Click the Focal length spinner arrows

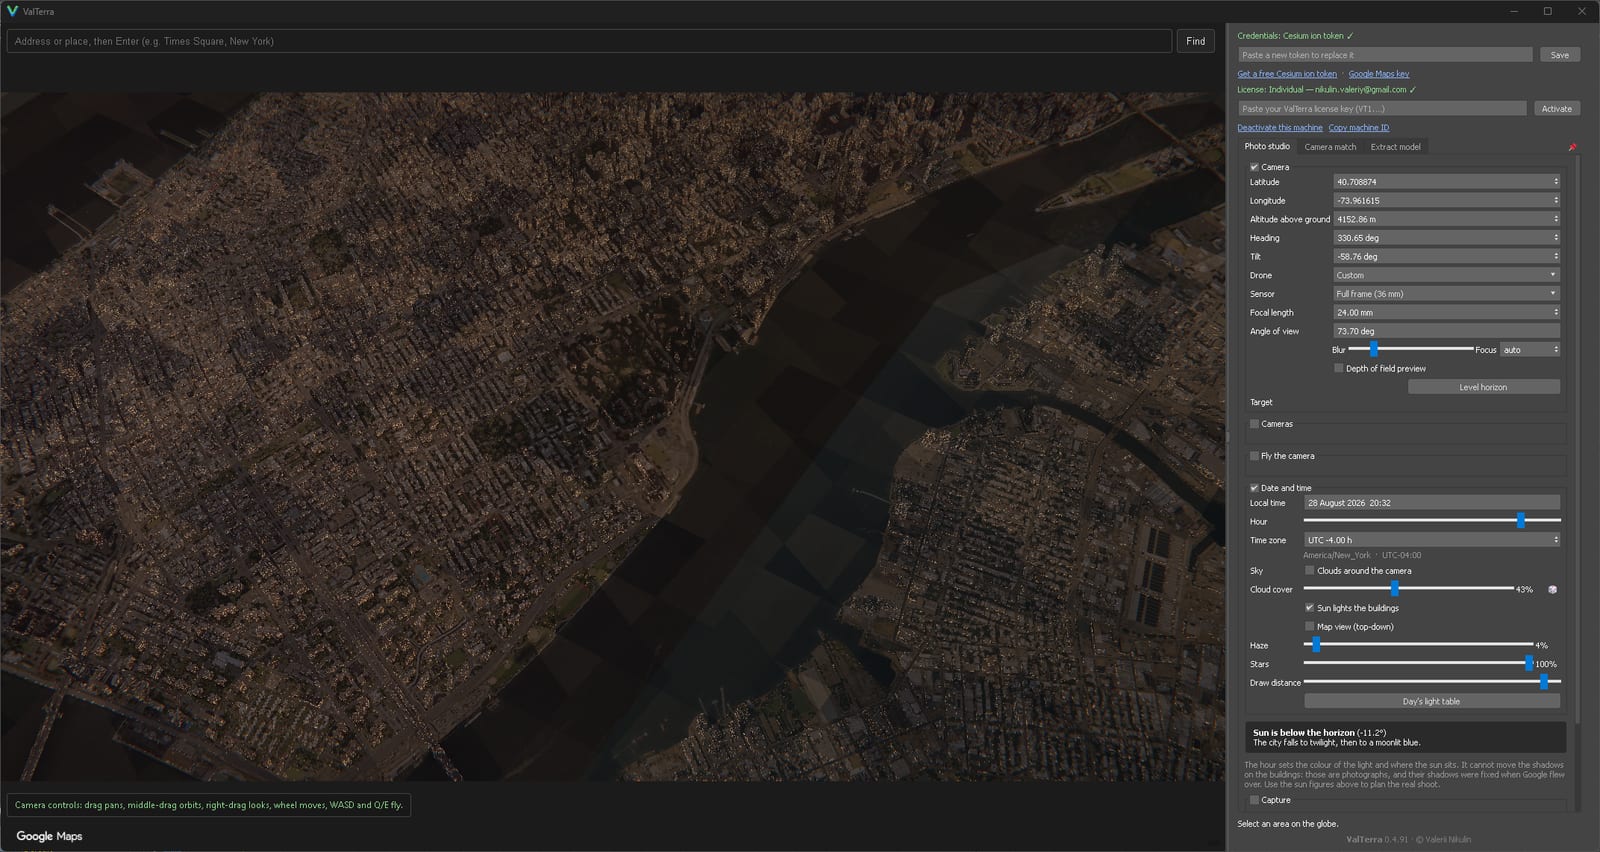1556,313
